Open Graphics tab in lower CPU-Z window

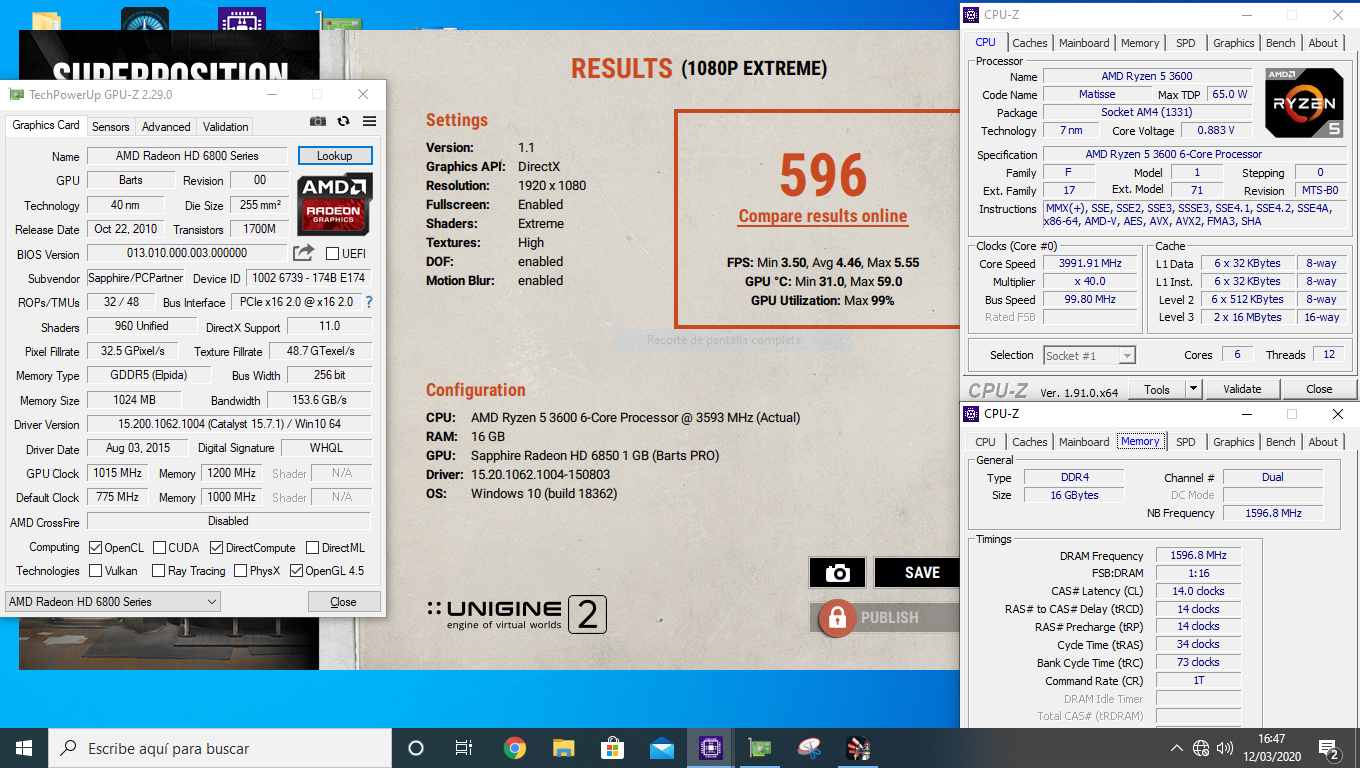tap(1233, 442)
